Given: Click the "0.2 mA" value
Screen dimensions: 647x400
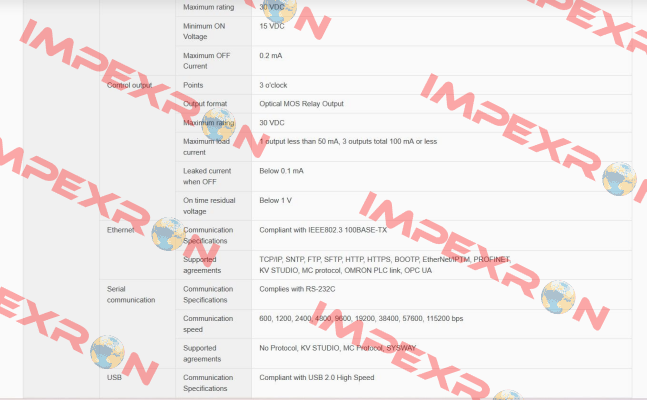Looking at the screenshot, I should pyautogui.click(x=271, y=55).
